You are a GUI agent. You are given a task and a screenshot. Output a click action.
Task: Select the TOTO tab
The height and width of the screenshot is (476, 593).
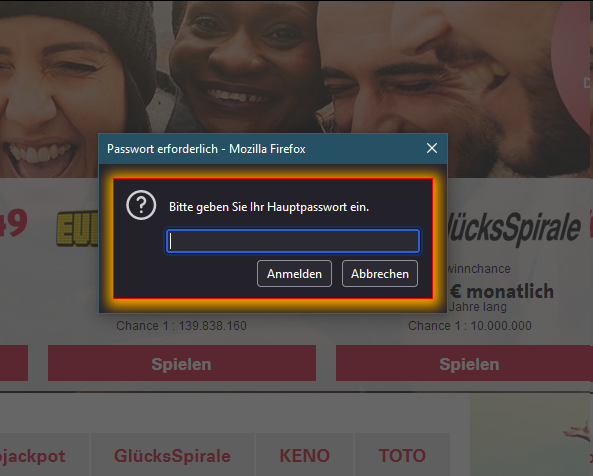tap(402, 455)
